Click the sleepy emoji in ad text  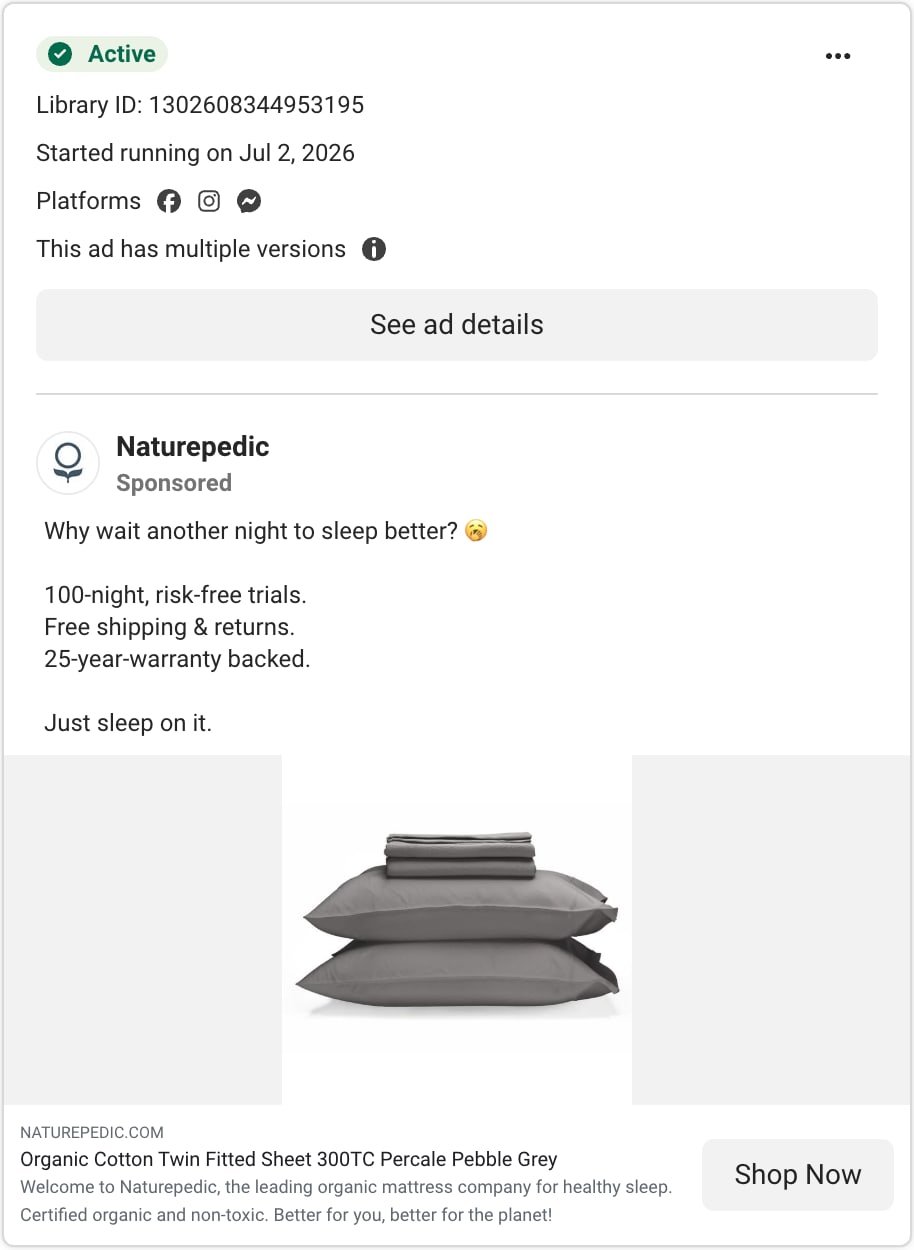pyautogui.click(x=477, y=531)
